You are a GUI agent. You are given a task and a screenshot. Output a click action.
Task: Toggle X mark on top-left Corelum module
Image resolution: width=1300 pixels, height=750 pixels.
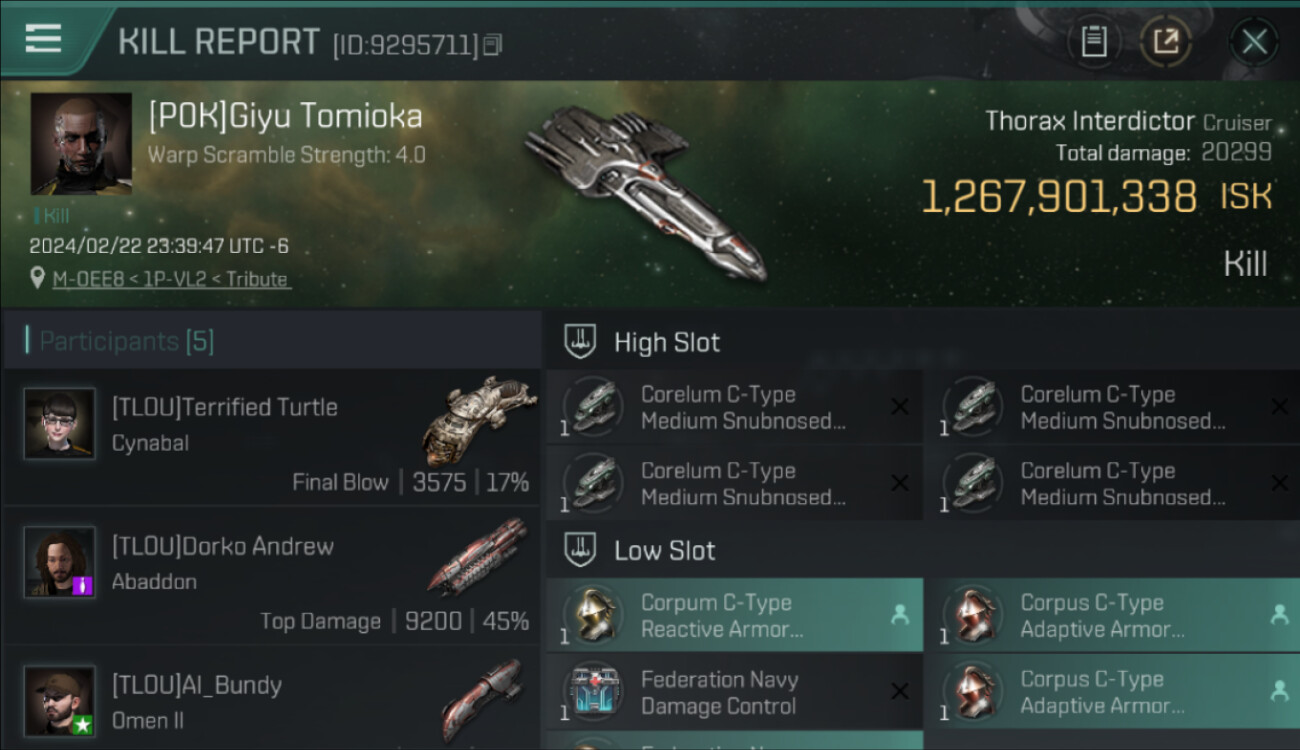pos(899,407)
